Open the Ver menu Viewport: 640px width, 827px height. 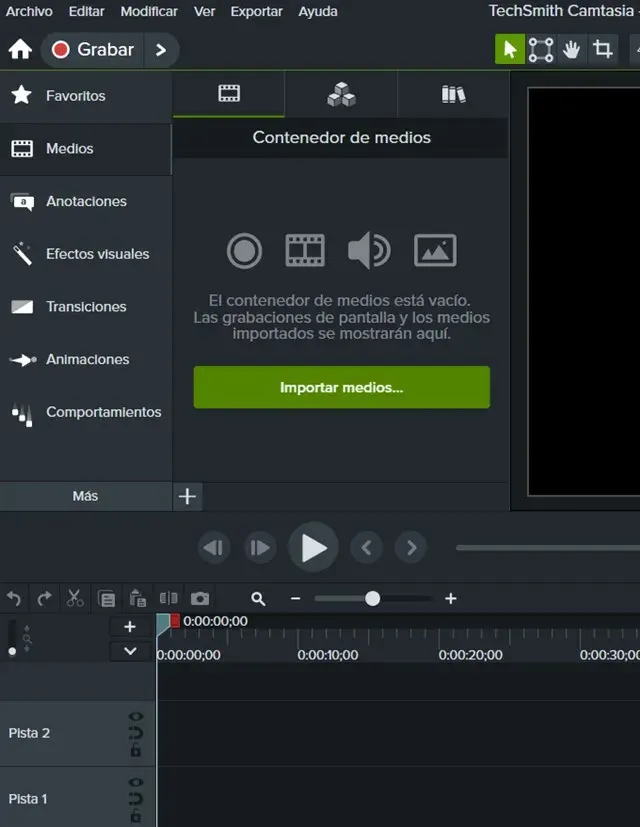204,11
